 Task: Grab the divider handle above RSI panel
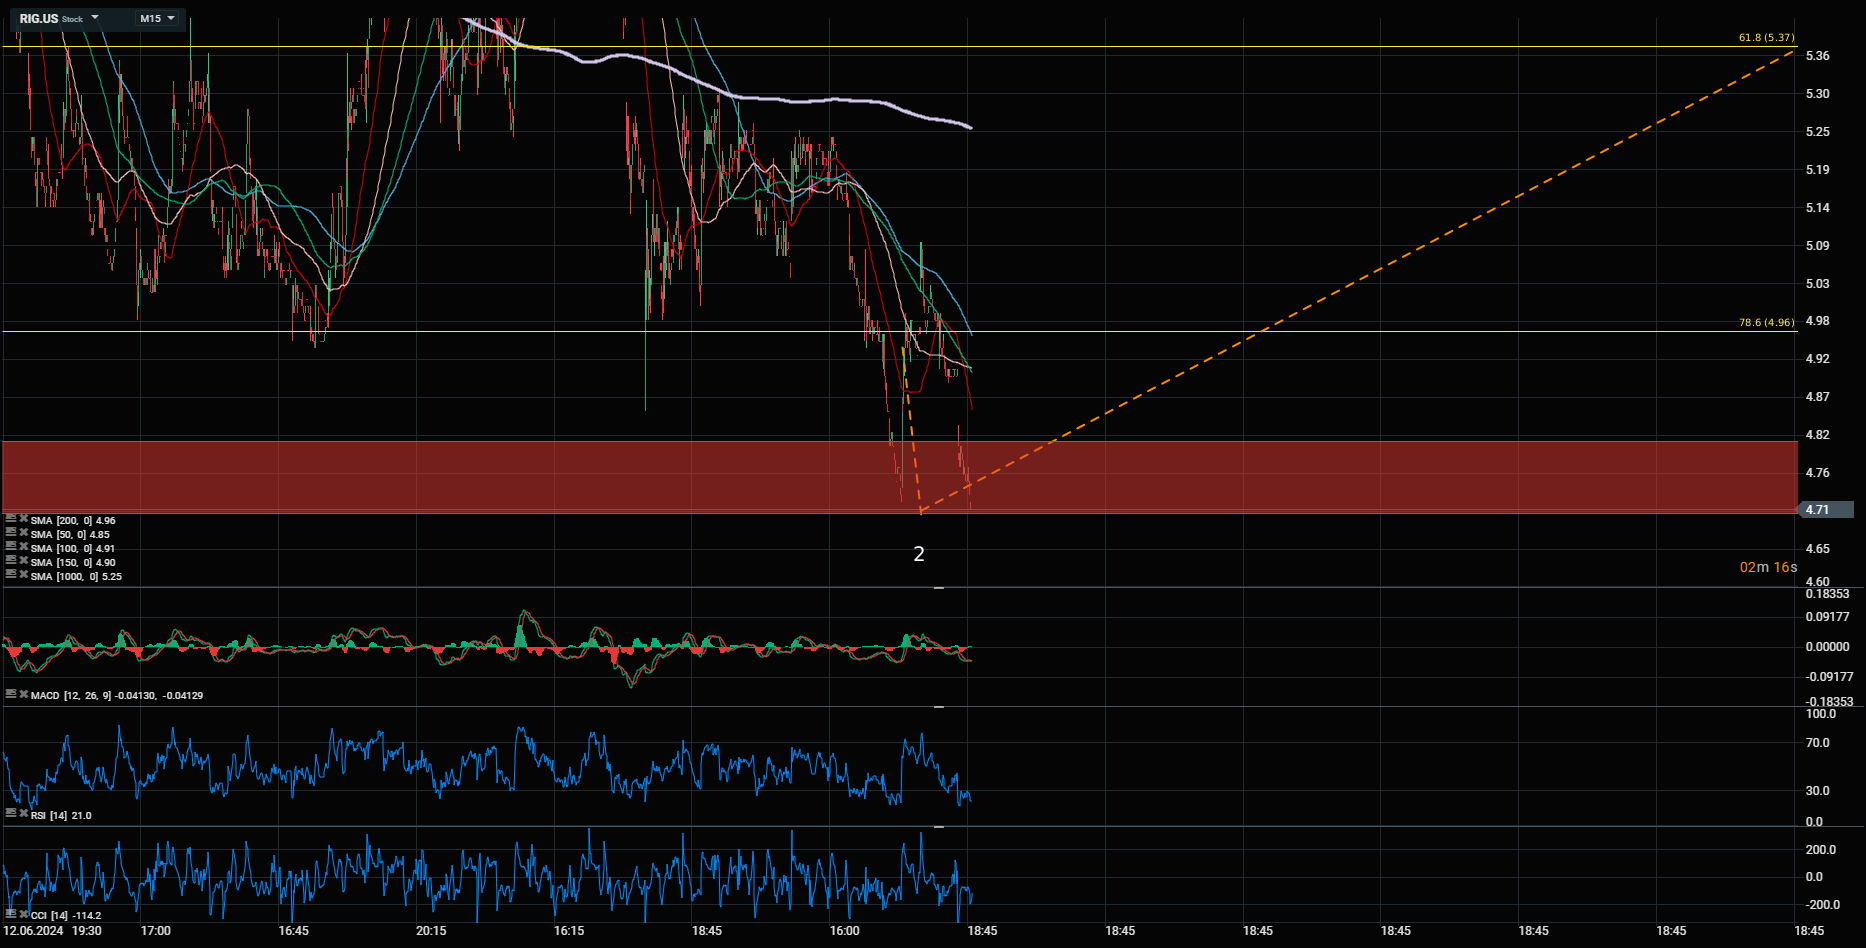(939, 707)
